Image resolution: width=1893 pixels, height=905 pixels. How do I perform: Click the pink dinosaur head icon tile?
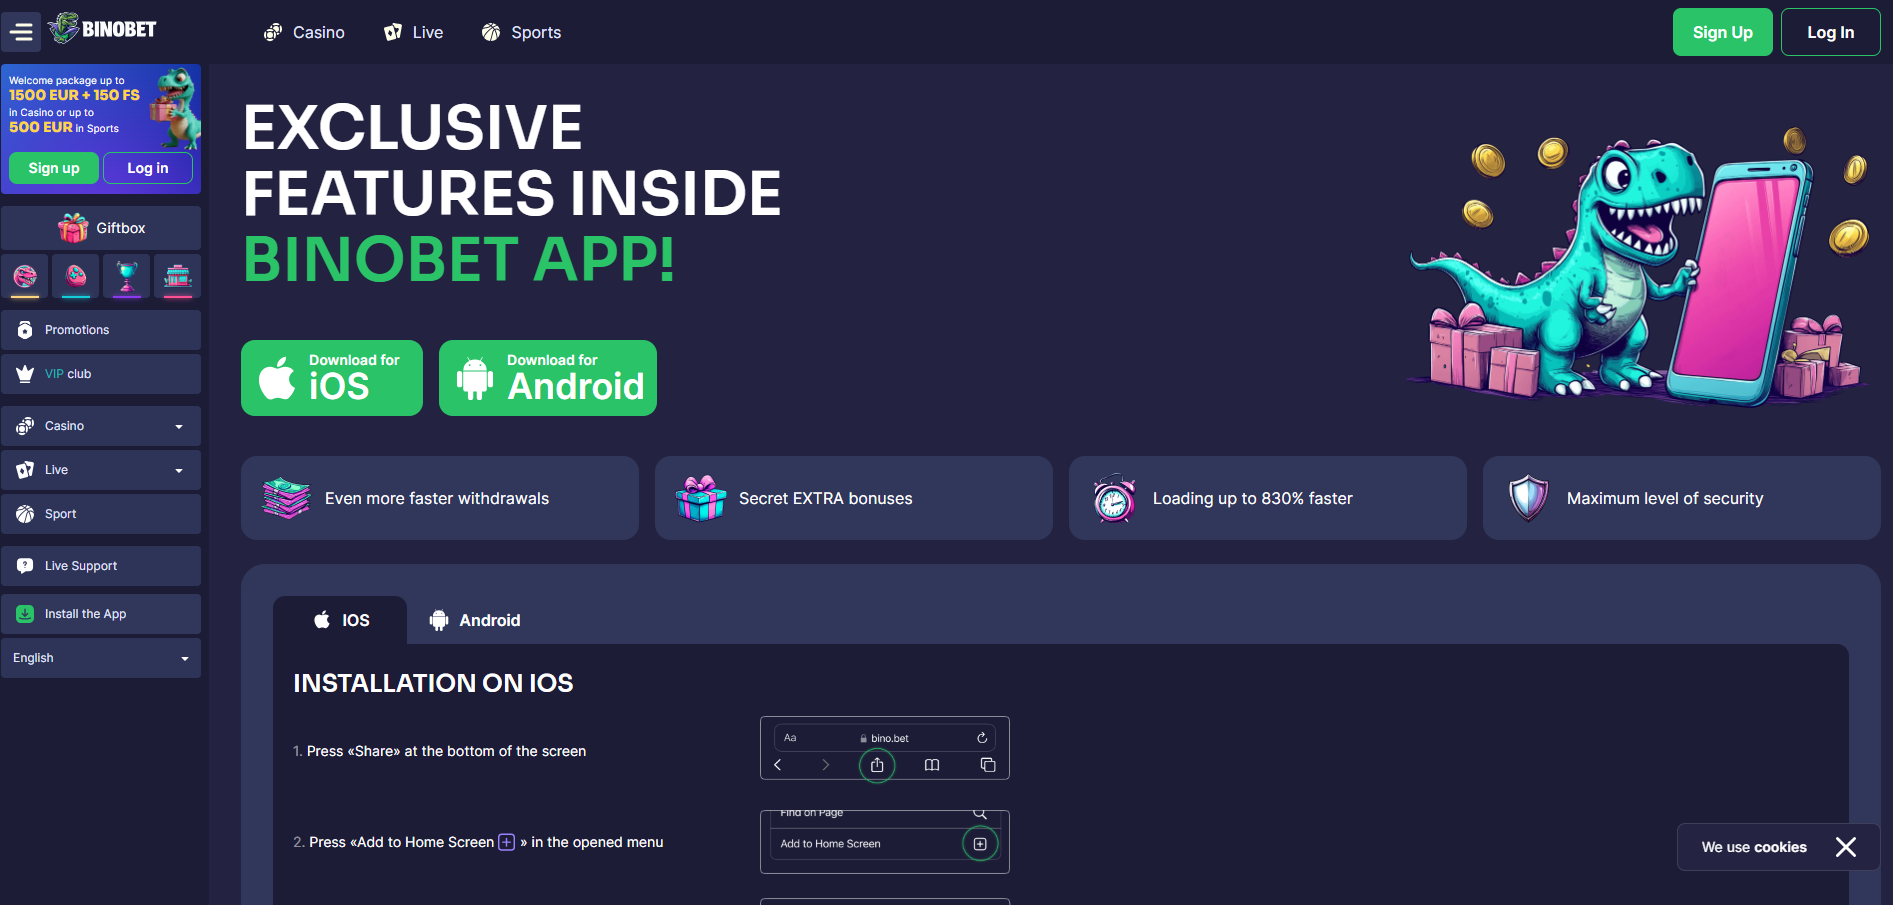point(25,276)
